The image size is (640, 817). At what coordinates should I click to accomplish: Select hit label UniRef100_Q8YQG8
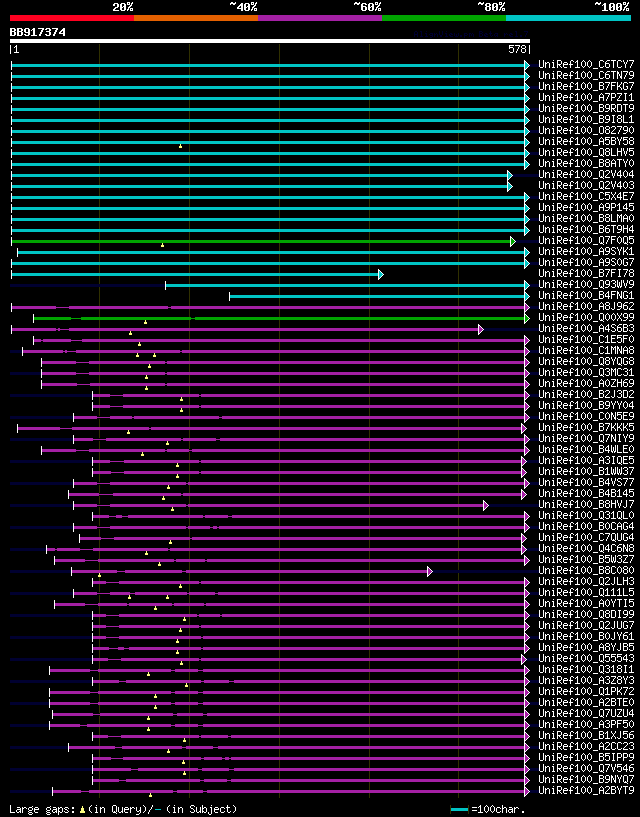pos(586,362)
